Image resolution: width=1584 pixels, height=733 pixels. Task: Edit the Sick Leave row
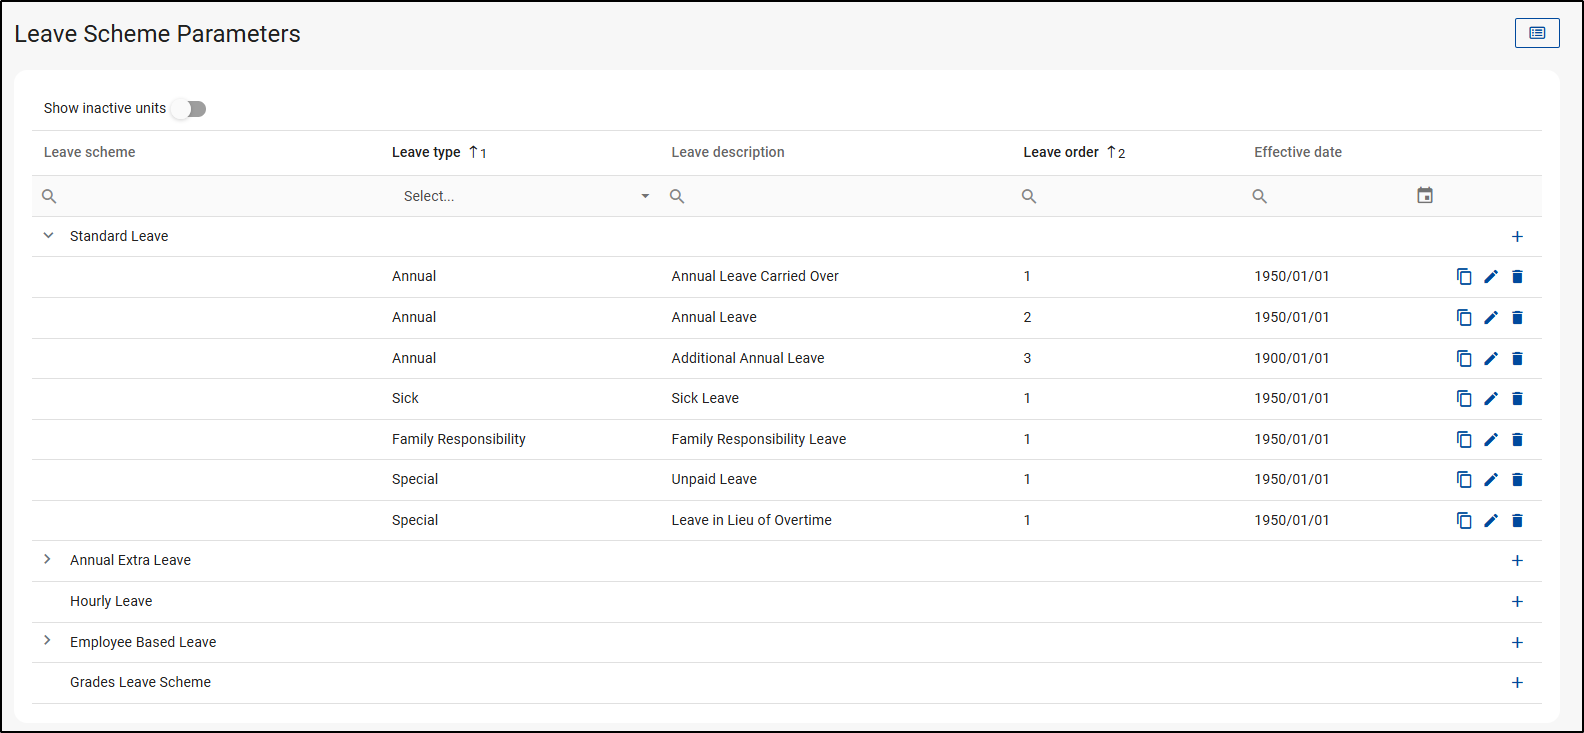point(1491,399)
